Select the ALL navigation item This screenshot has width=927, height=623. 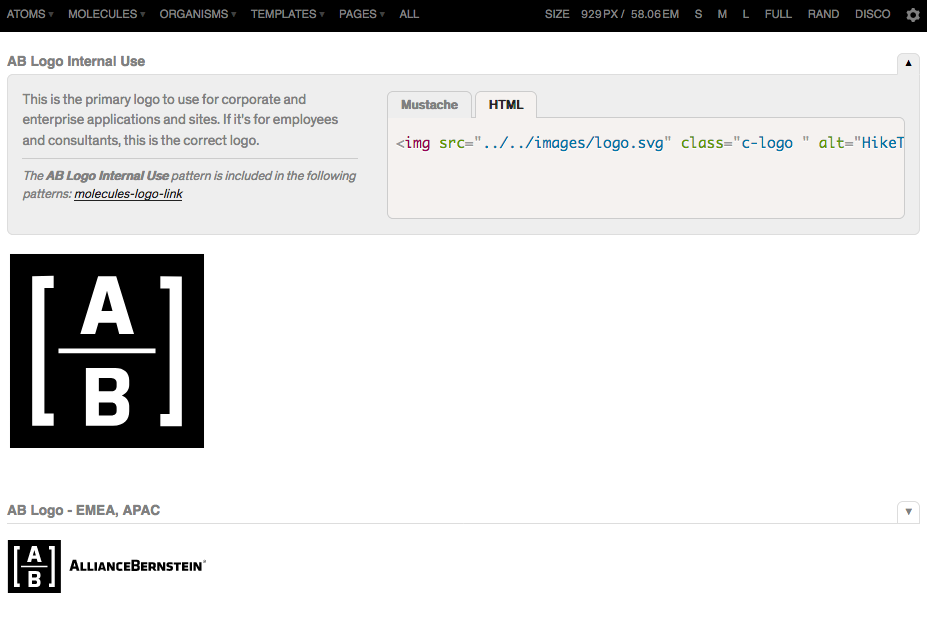click(x=409, y=14)
